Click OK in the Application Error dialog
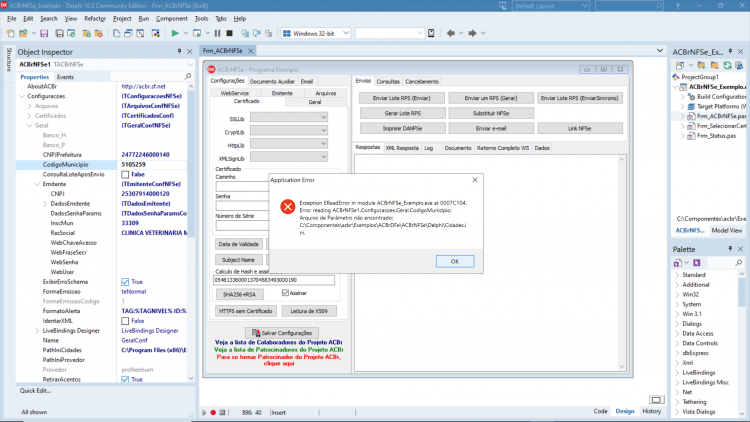The image size is (750, 422). [x=455, y=261]
